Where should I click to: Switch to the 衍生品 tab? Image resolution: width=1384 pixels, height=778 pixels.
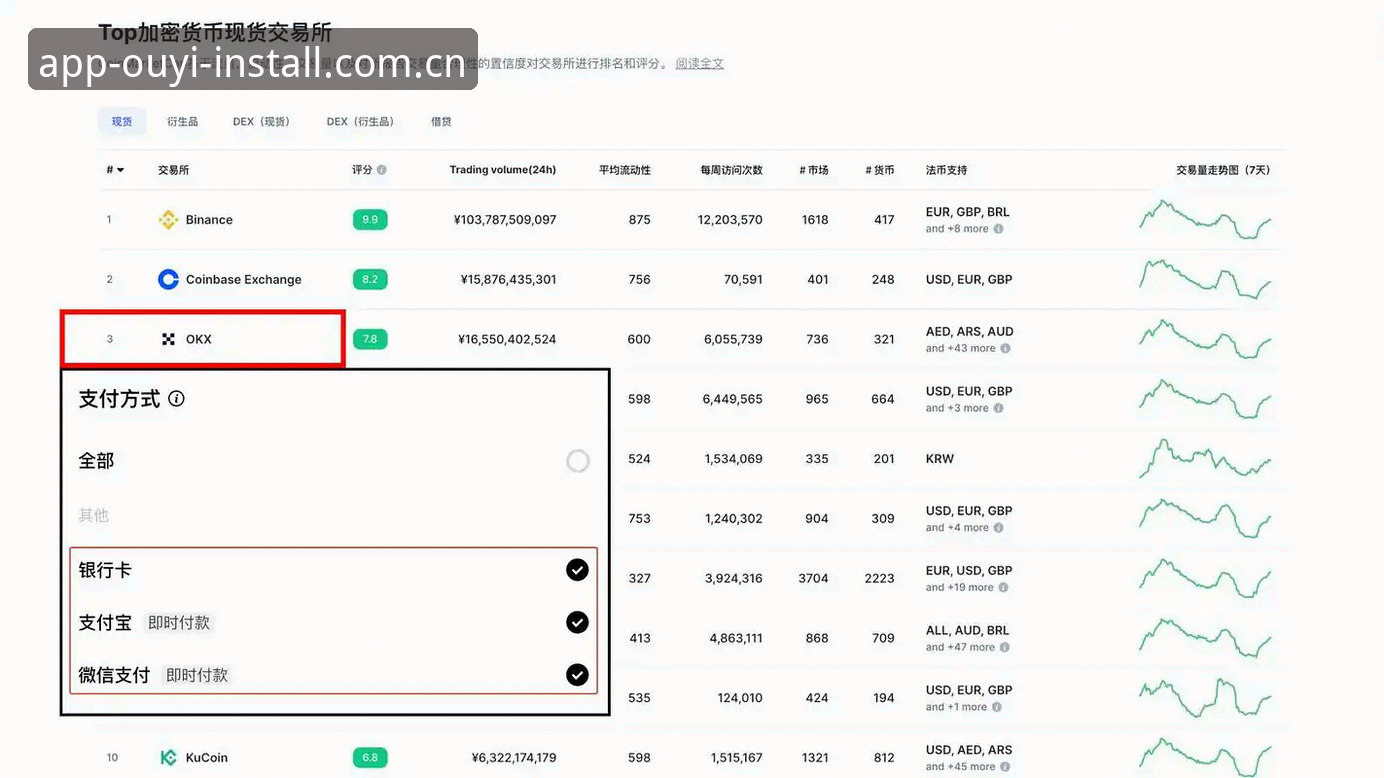click(182, 122)
